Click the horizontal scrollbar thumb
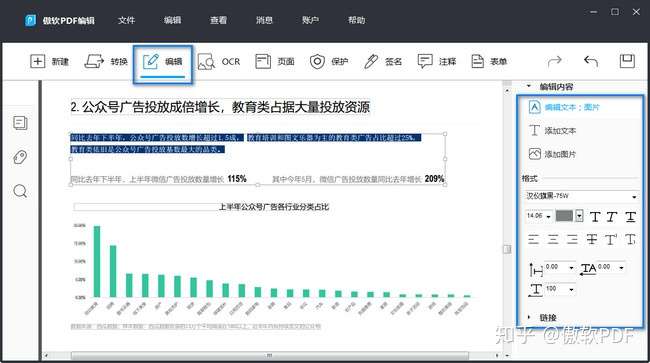This screenshot has width=650, height=363. click(x=269, y=356)
